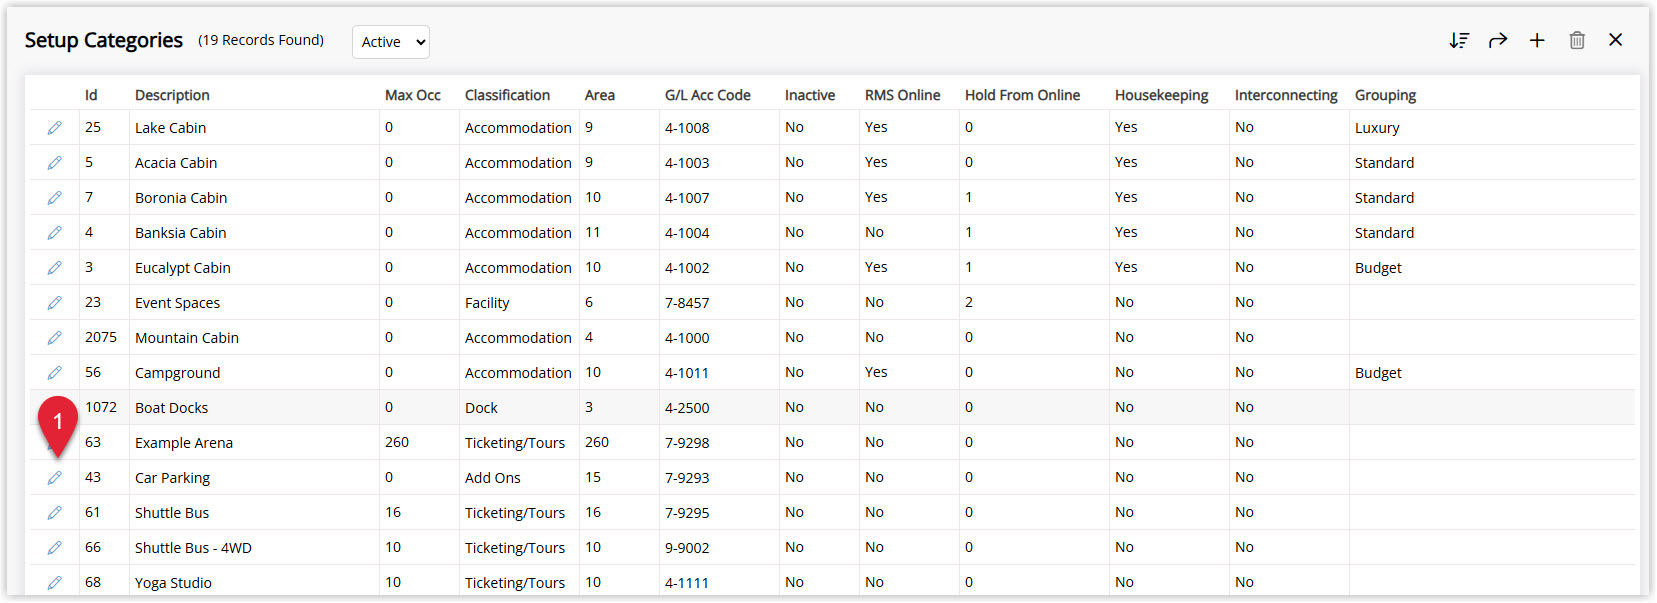Screen dimensions: 1657x603
Task: Select the Car Parking description cell
Action: click(172, 478)
